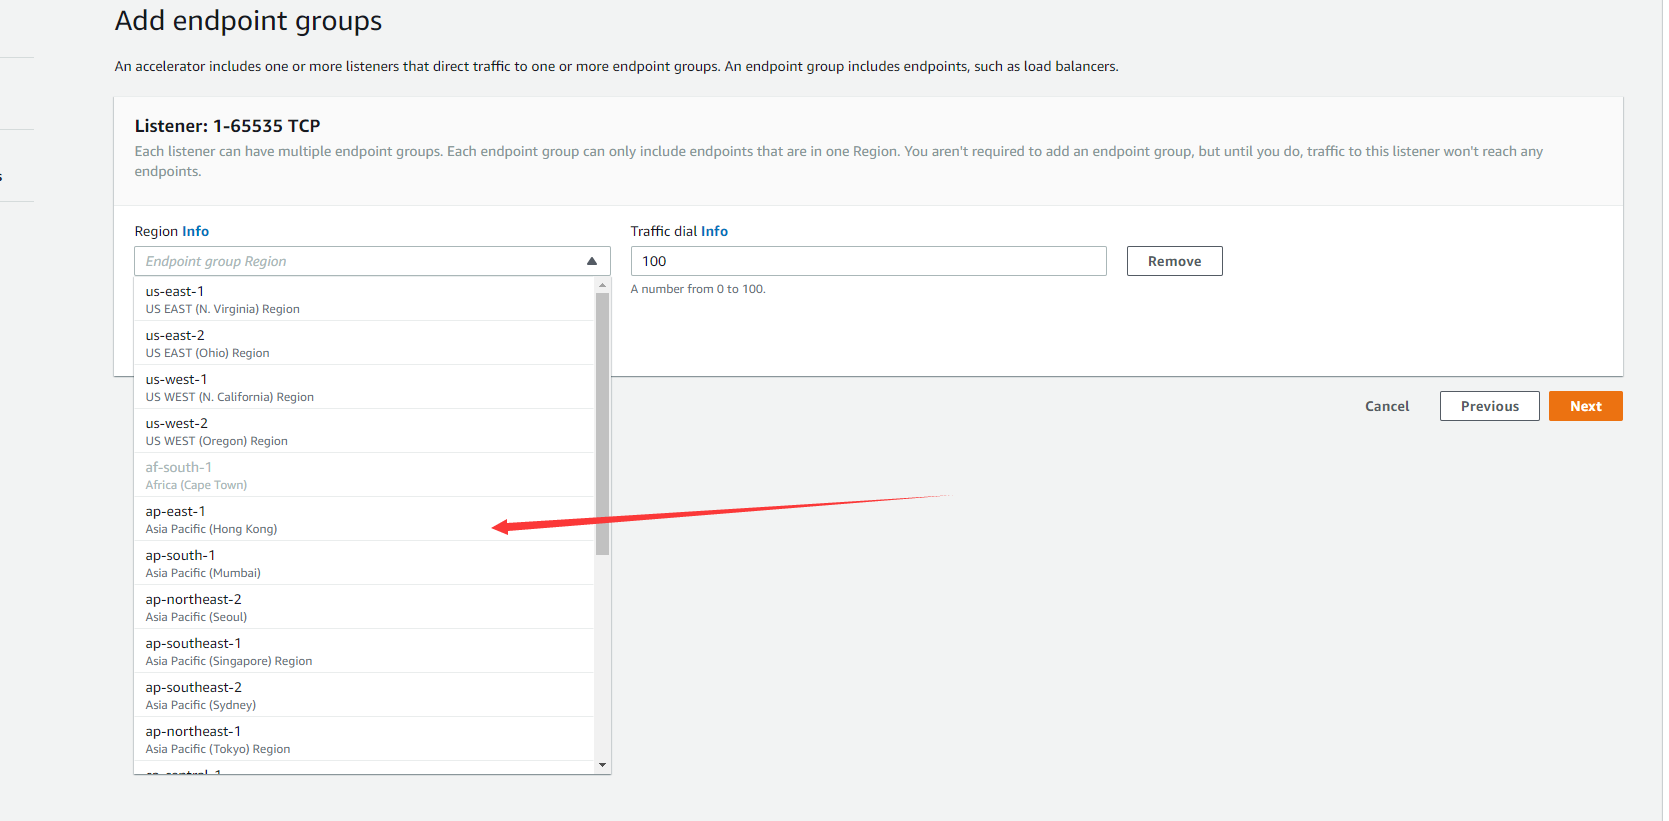Click the region list scroll-up arrow
Viewport: 1669px width, 821px height.
tap(602, 286)
